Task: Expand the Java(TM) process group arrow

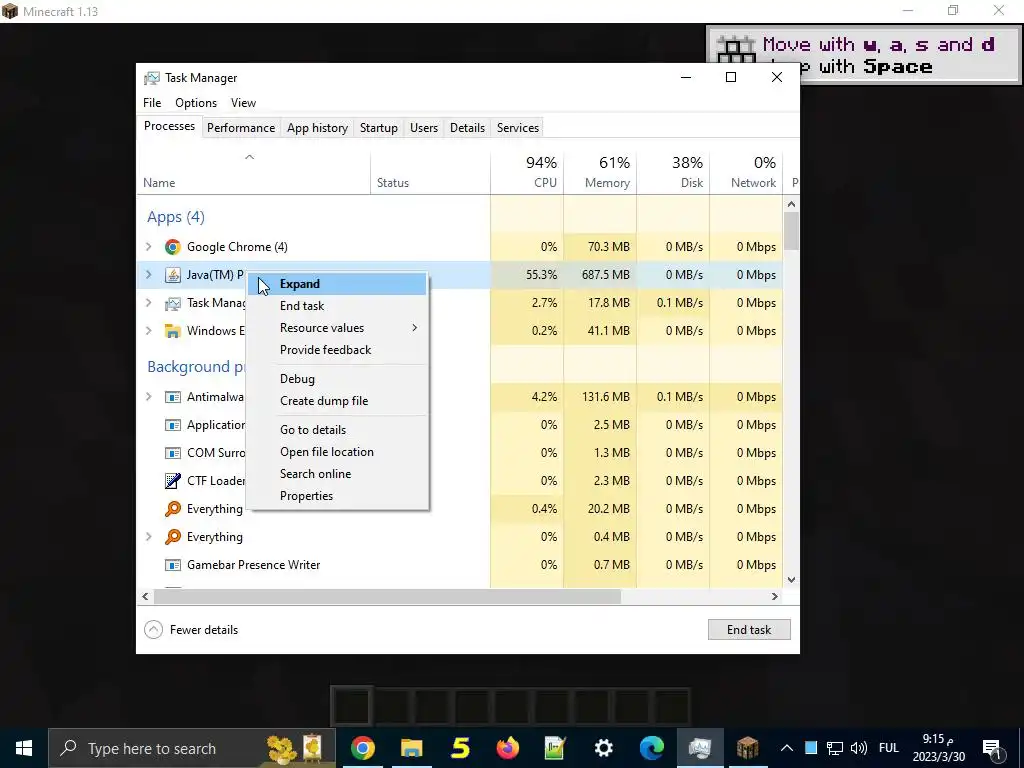Action: point(149,275)
